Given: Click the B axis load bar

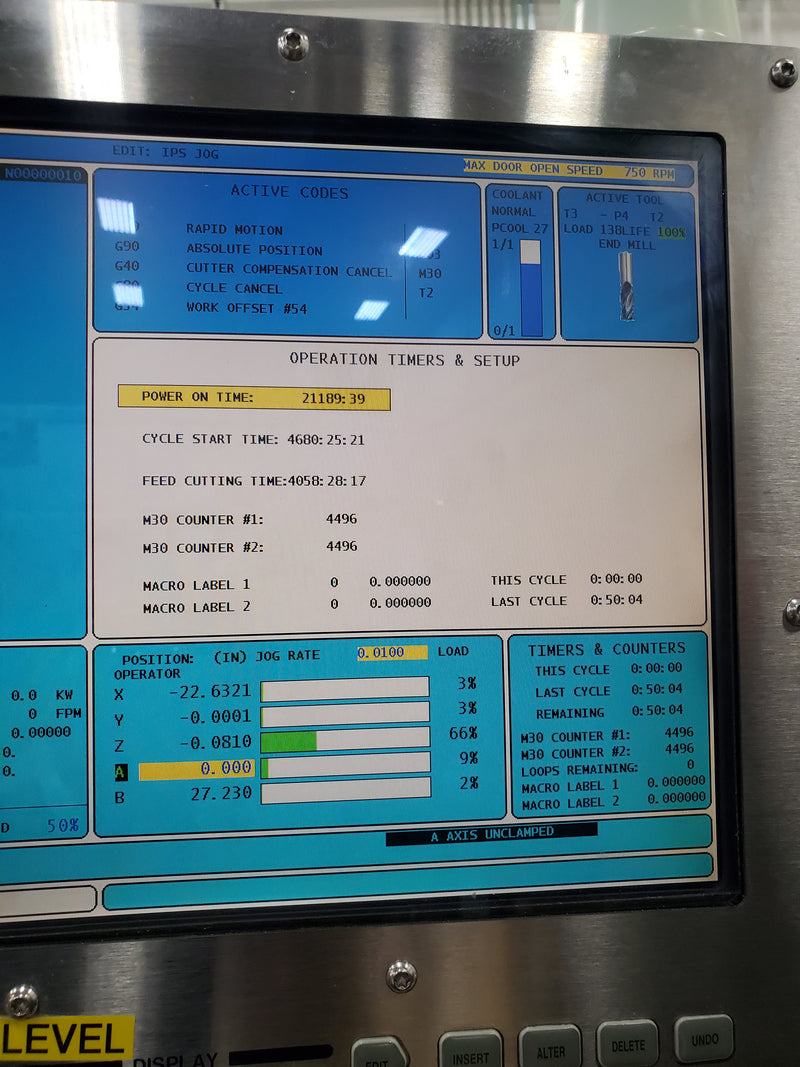Looking at the screenshot, I should pyautogui.click(x=346, y=790).
